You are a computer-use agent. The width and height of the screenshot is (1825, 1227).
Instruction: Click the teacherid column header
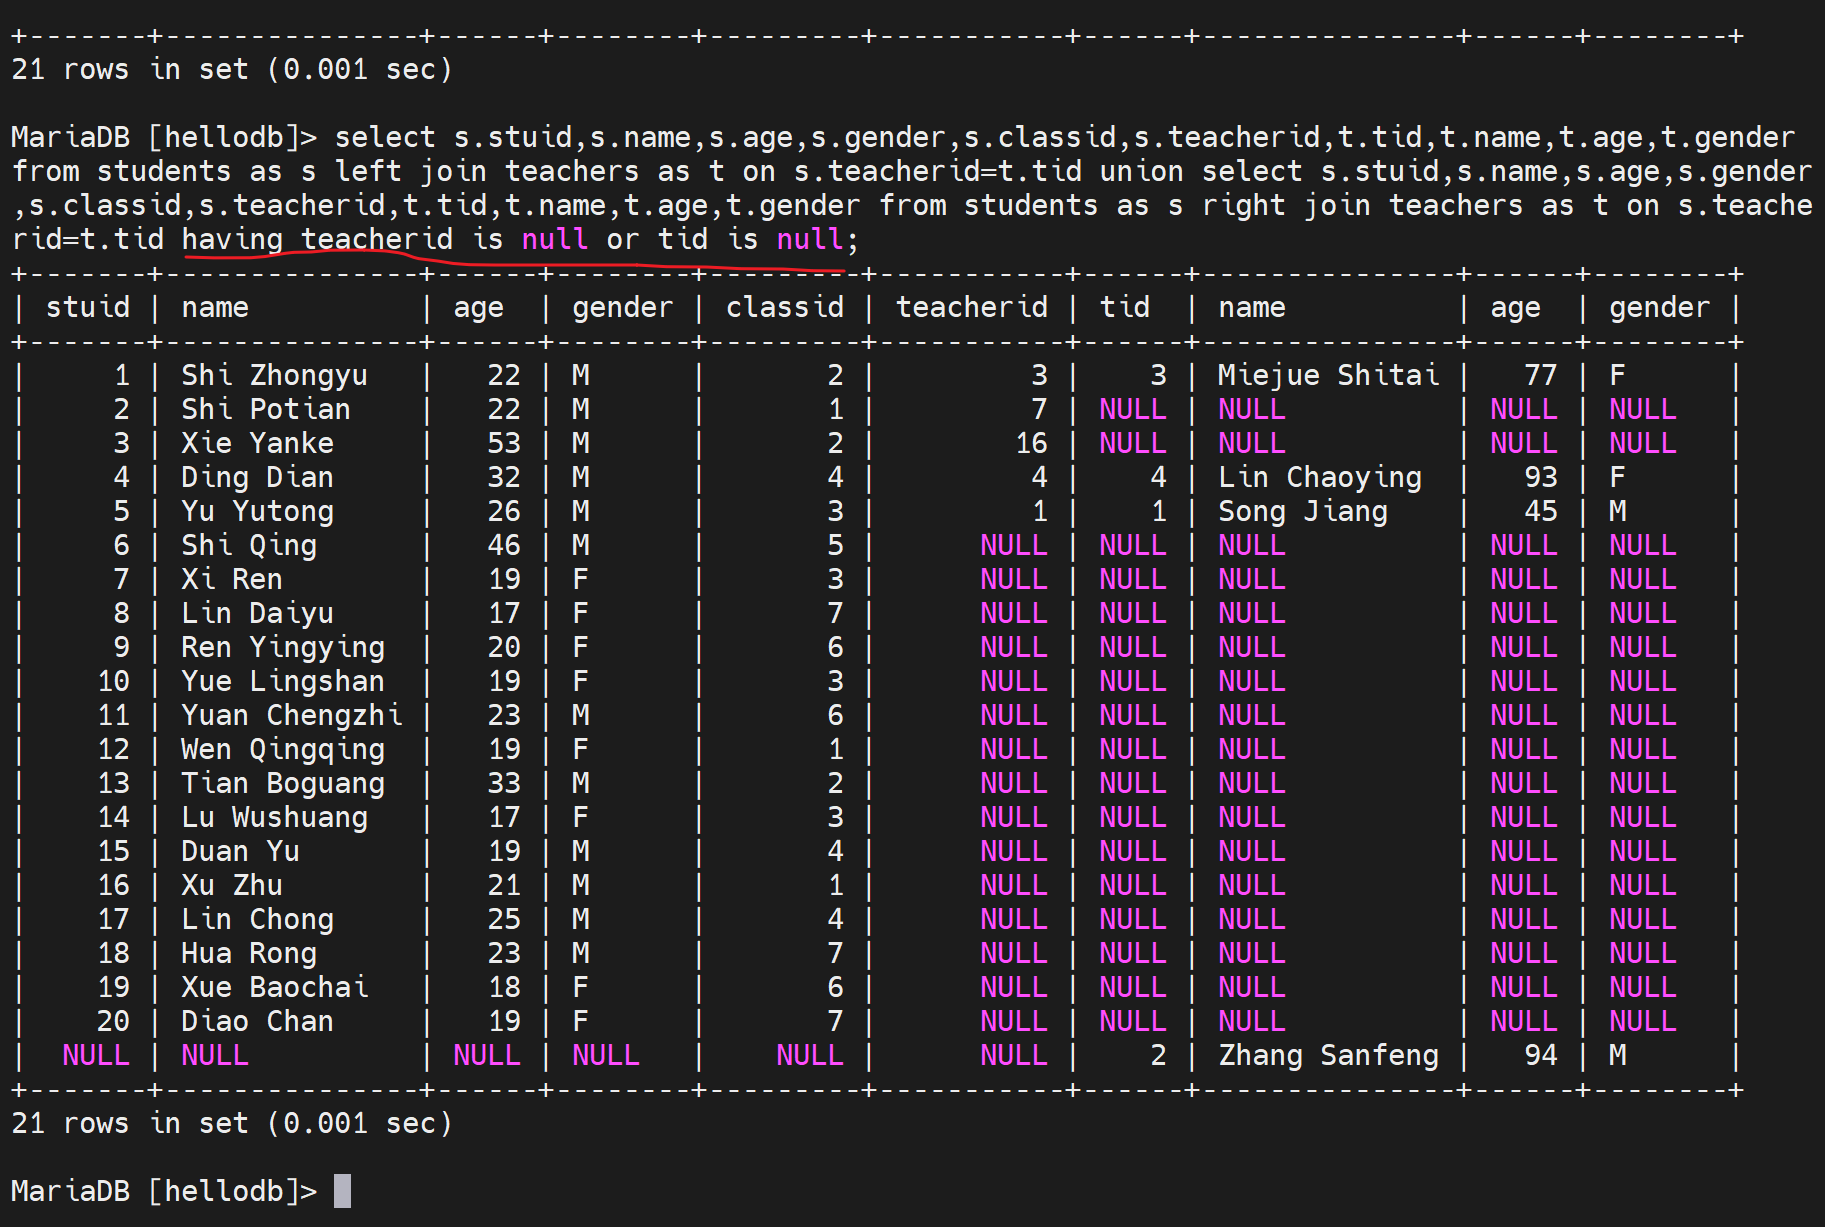[971, 307]
